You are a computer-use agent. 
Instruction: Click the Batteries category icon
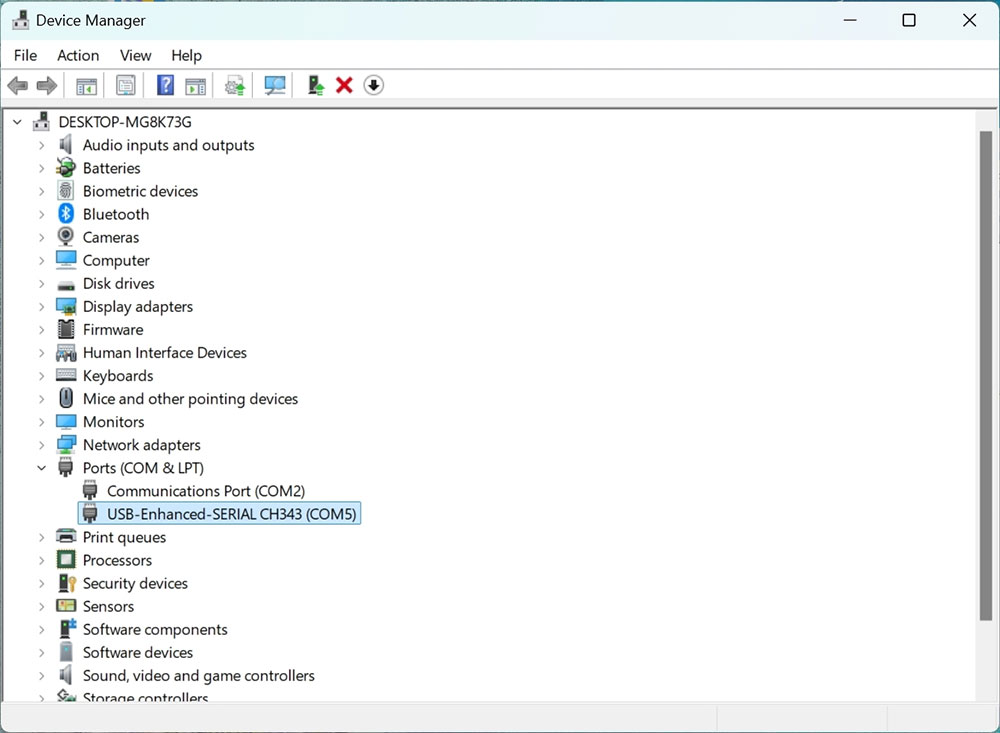point(66,168)
